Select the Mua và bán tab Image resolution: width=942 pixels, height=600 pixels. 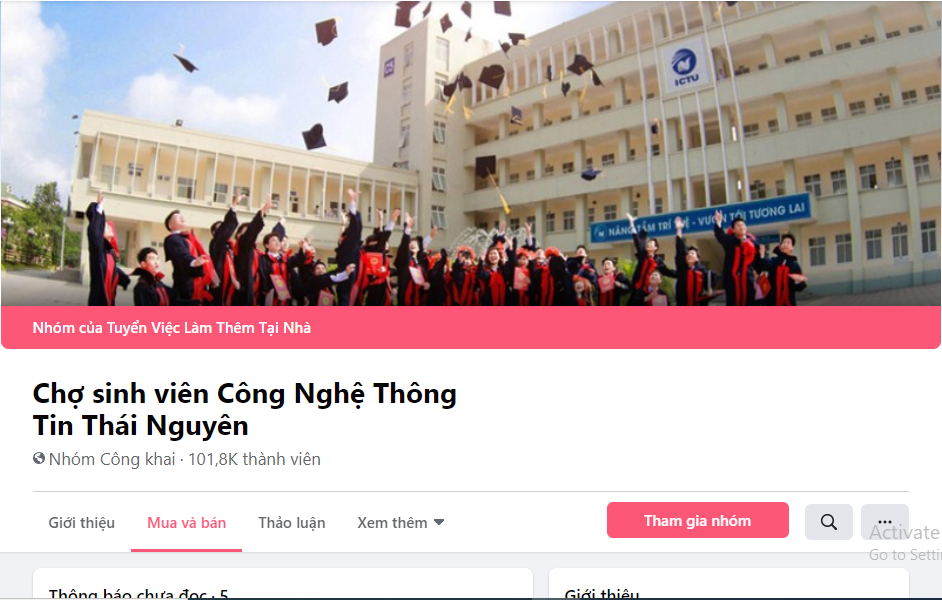coord(186,523)
